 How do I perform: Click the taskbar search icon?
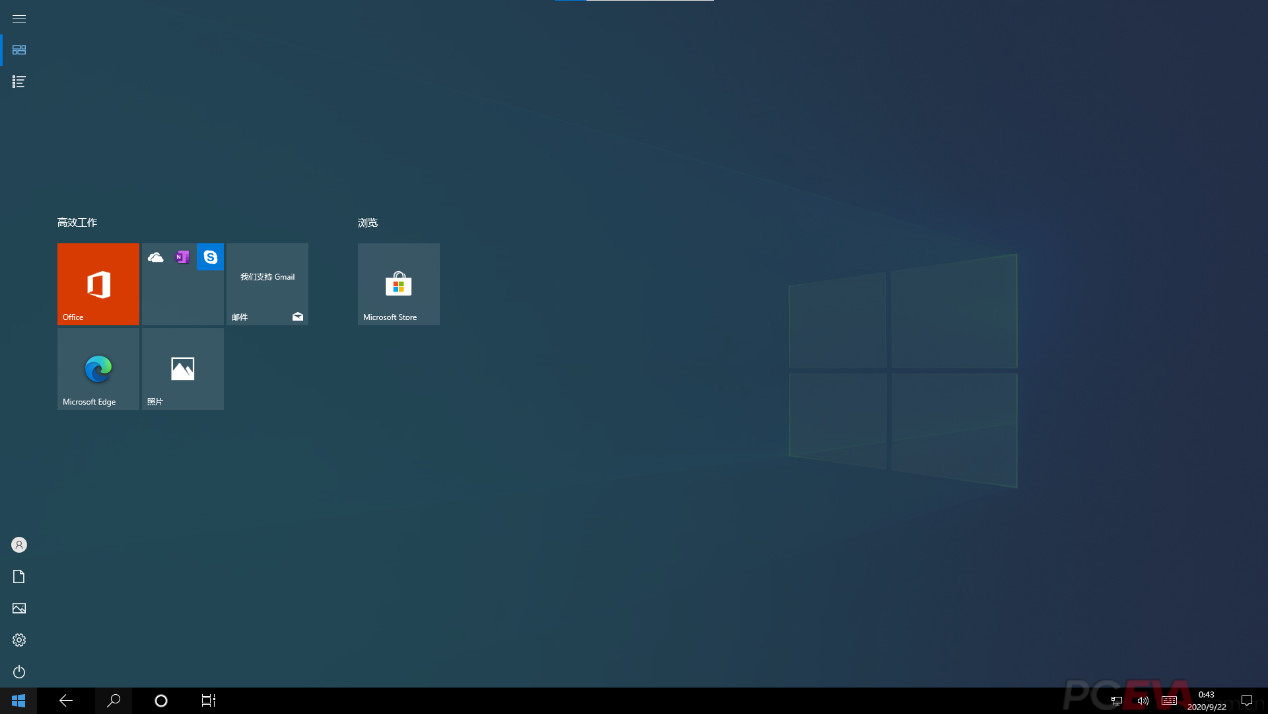pyautogui.click(x=113, y=700)
